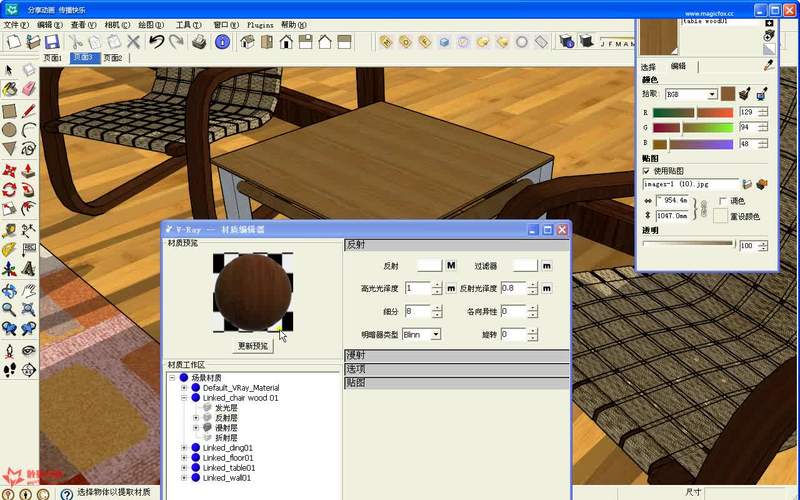
Task: Click the red R color slider
Action: (x=694, y=112)
